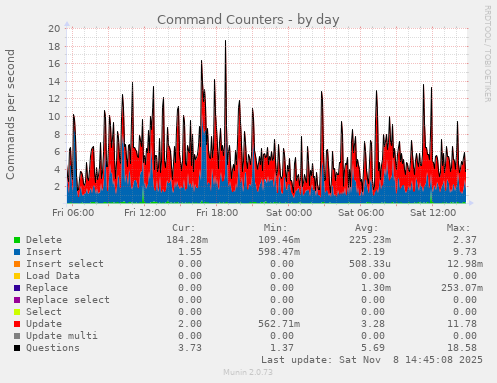The image size is (497, 383).
Task: Click the 'Insert select' legend label
Action: (65, 264)
